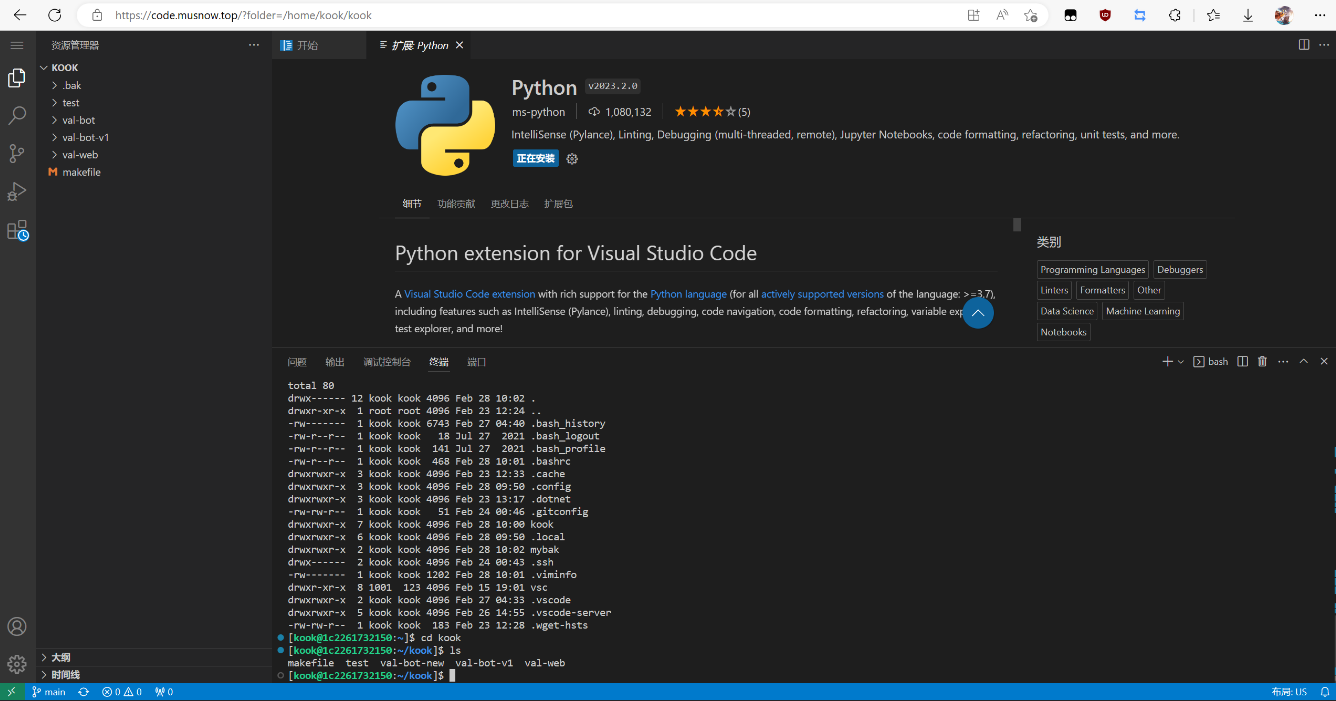Select the Machine Learning category tag
The height and width of the screenshot is (701, 1336).
[1143, 312]
